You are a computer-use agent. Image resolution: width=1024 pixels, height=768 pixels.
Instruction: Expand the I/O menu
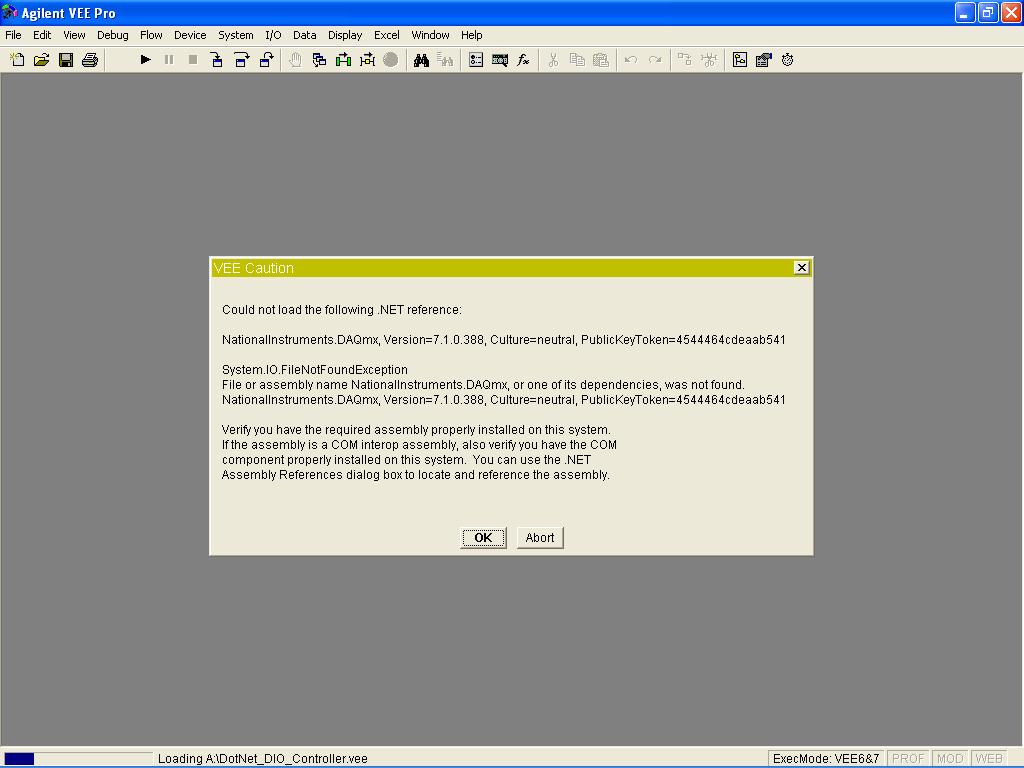coord(273,35)
